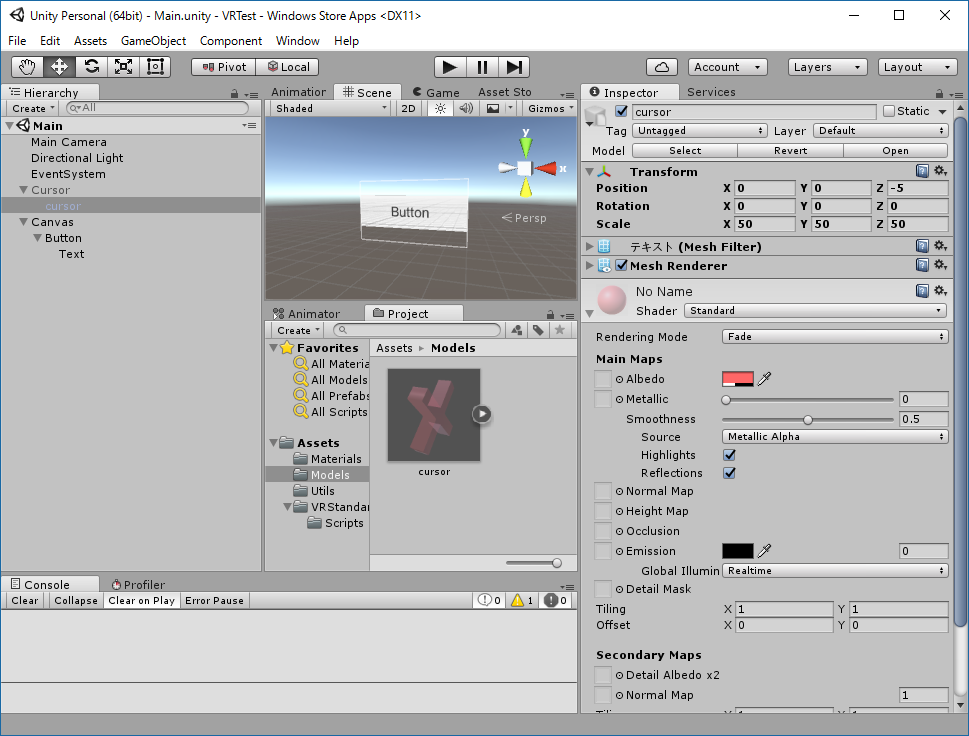Open Mesh Renderer gear menu
Screen dimensions: 969x736
tap(941, 265)
